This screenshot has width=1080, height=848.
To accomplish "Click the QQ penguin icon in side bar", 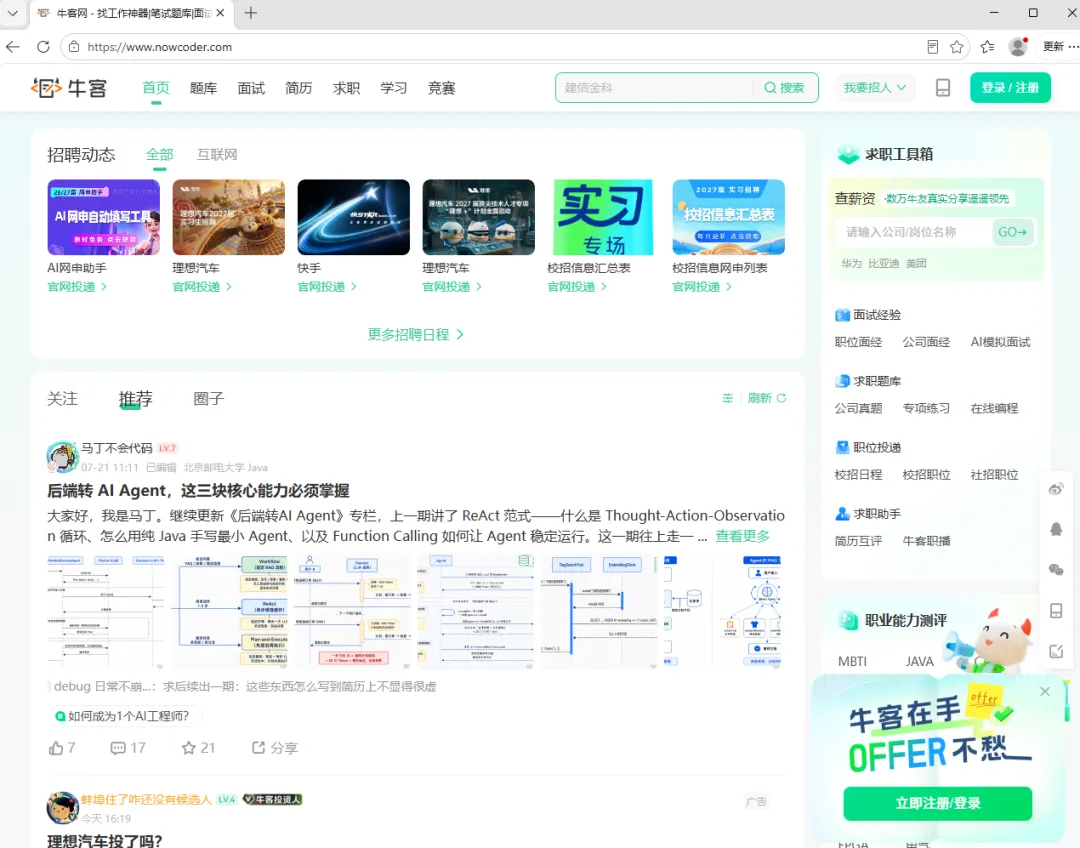I will pos(1056,529).
